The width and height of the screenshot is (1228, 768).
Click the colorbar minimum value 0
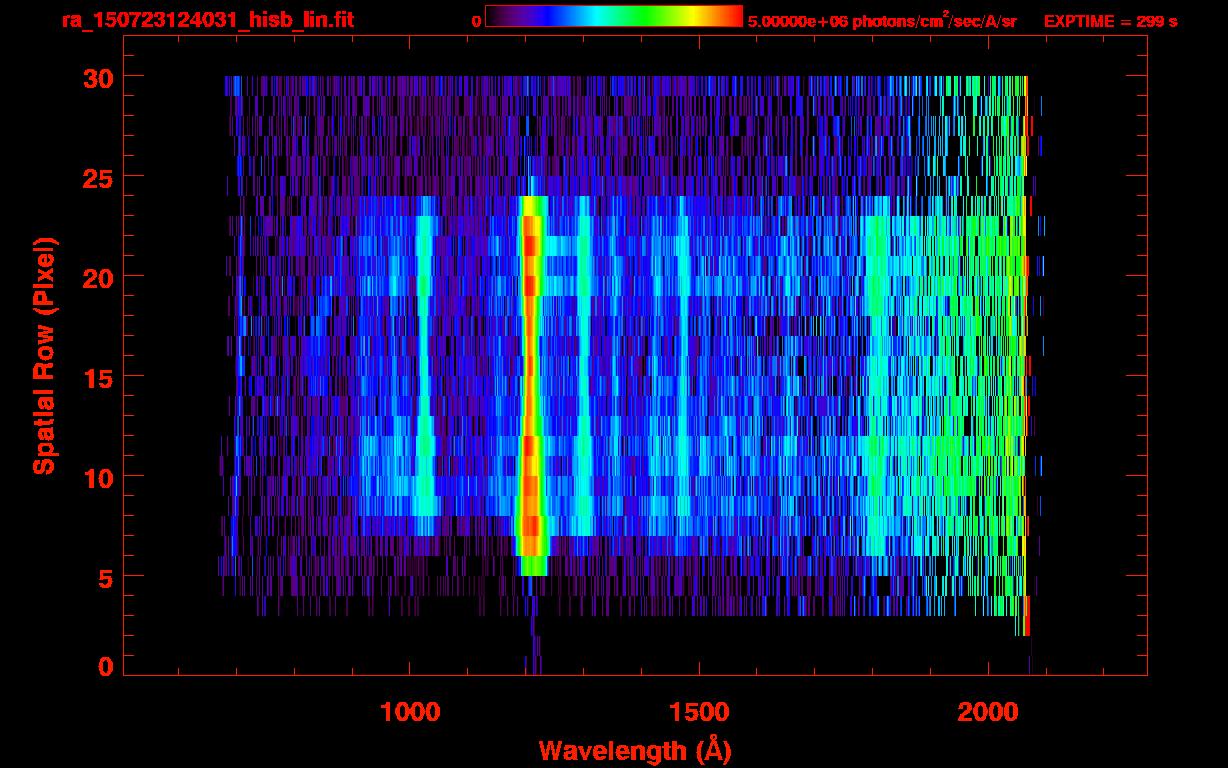coord(476,21)
